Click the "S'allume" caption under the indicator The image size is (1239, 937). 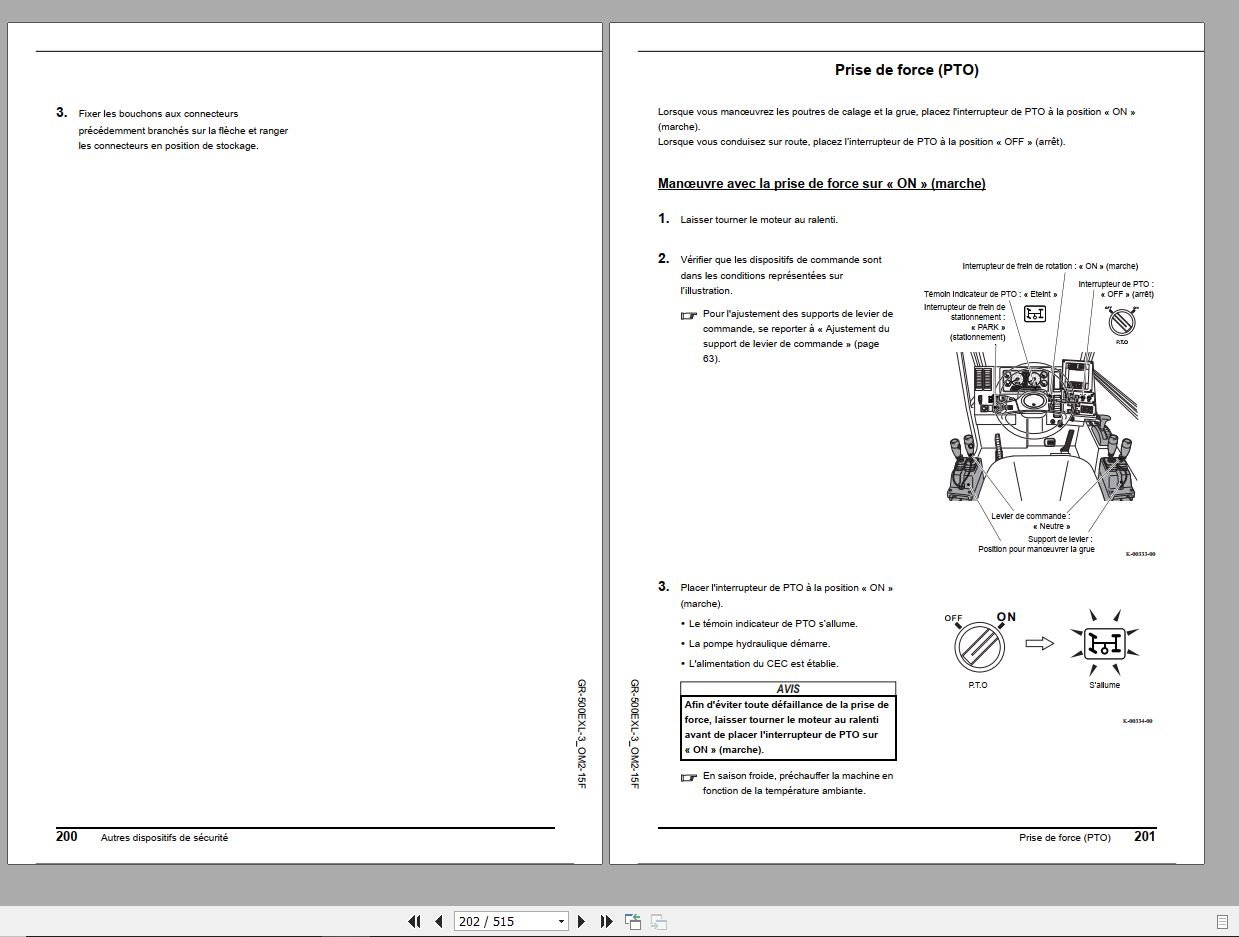pyautogui.click(x=1105, y=685)
